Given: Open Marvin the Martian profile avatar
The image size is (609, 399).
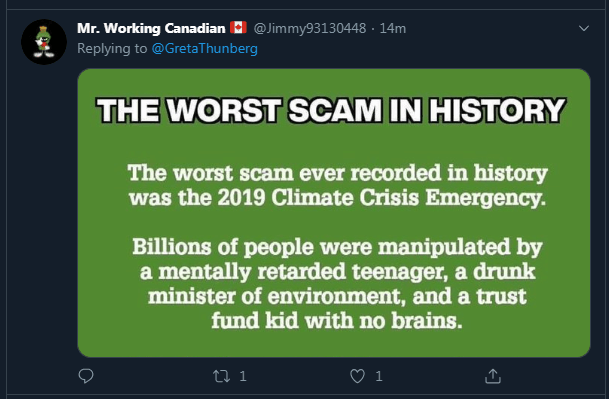Looking at the screenshot, I should point(44,42).
